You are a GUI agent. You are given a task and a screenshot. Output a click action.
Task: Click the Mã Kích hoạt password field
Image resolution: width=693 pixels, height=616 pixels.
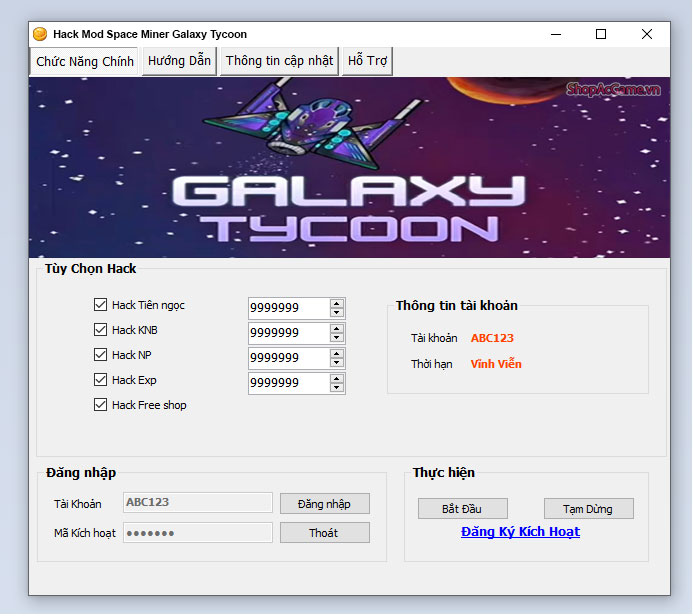(x=198, y=532)
